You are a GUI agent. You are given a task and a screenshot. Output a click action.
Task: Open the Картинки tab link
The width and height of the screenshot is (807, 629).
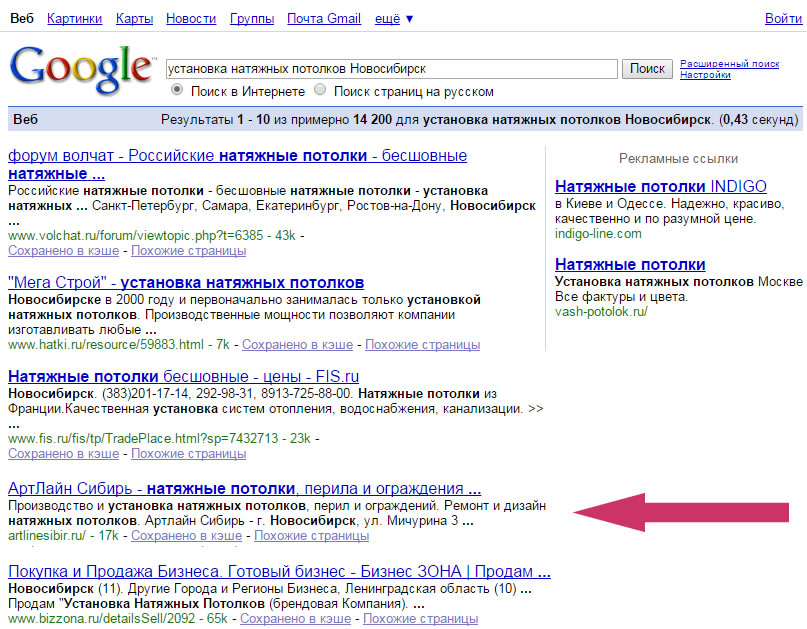tap(75, 19)
